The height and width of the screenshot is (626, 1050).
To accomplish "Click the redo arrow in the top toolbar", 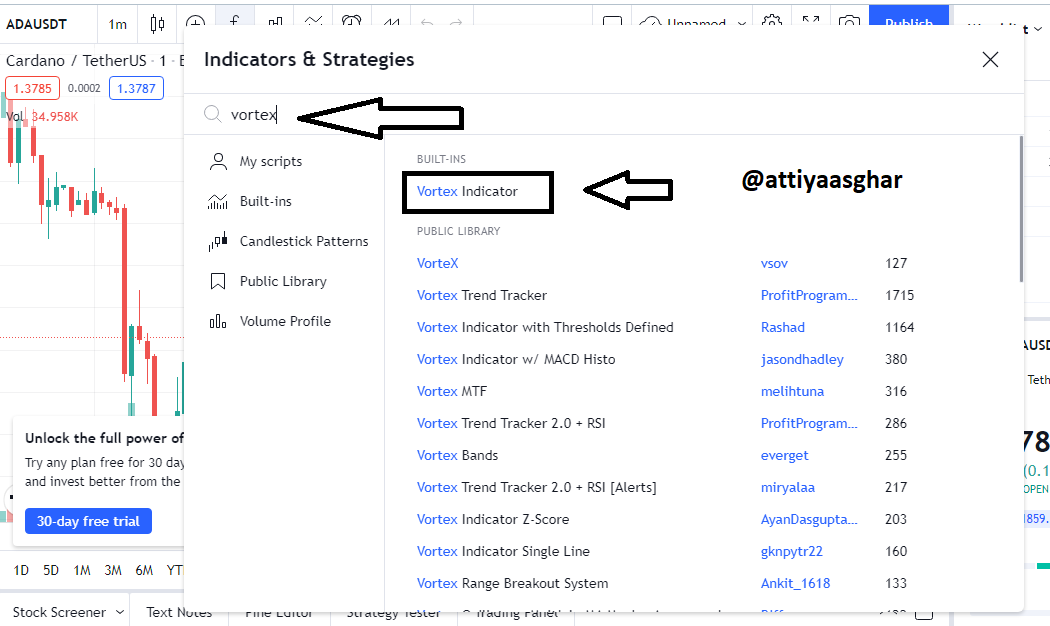I will [x=456, y=24].
